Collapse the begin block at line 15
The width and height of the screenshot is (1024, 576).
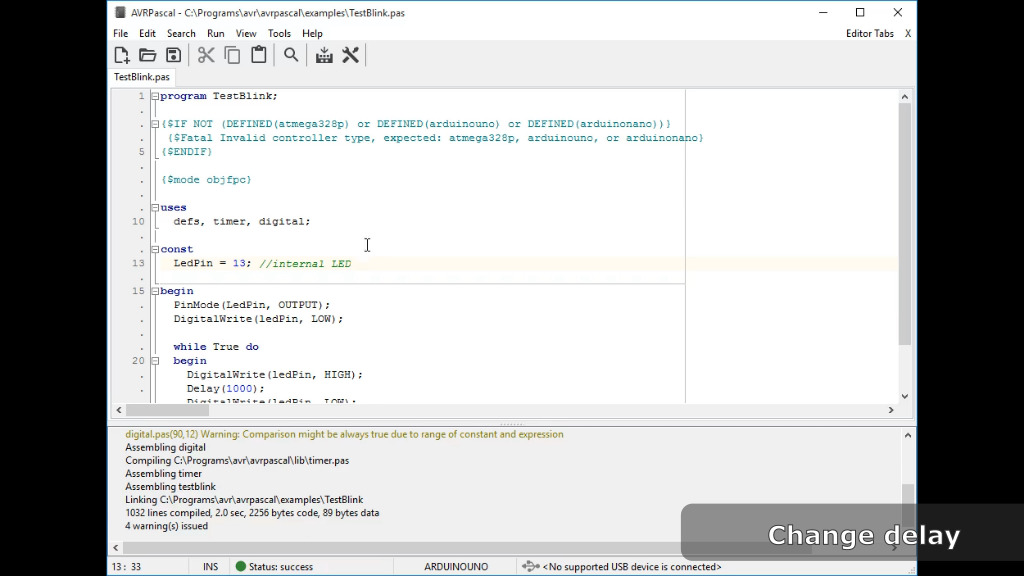(x=155, y=290)
